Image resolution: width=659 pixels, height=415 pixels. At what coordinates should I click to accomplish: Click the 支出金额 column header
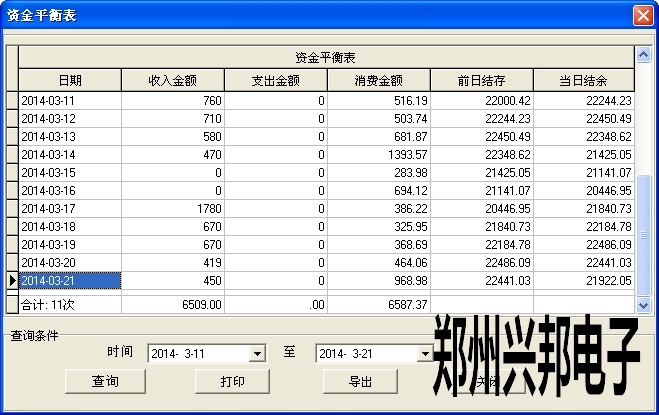click(x=276, y=80)
